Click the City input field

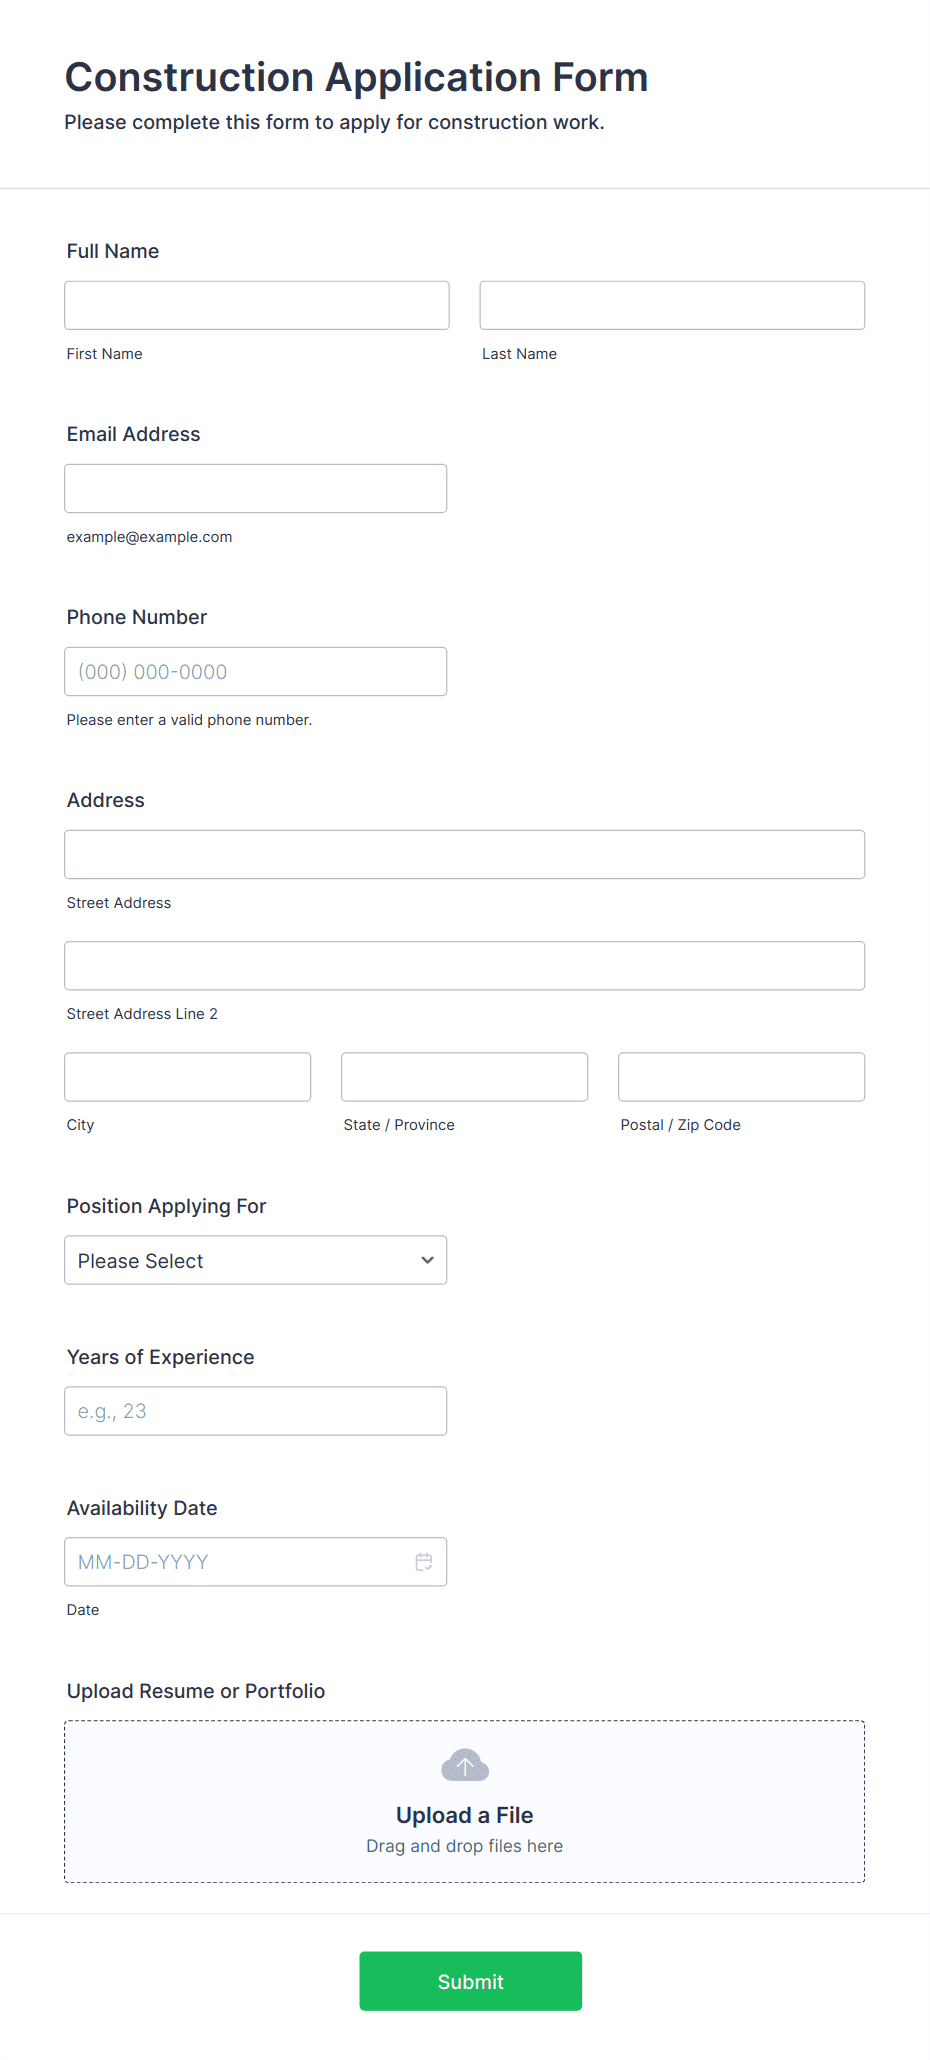pos(187,1076)
